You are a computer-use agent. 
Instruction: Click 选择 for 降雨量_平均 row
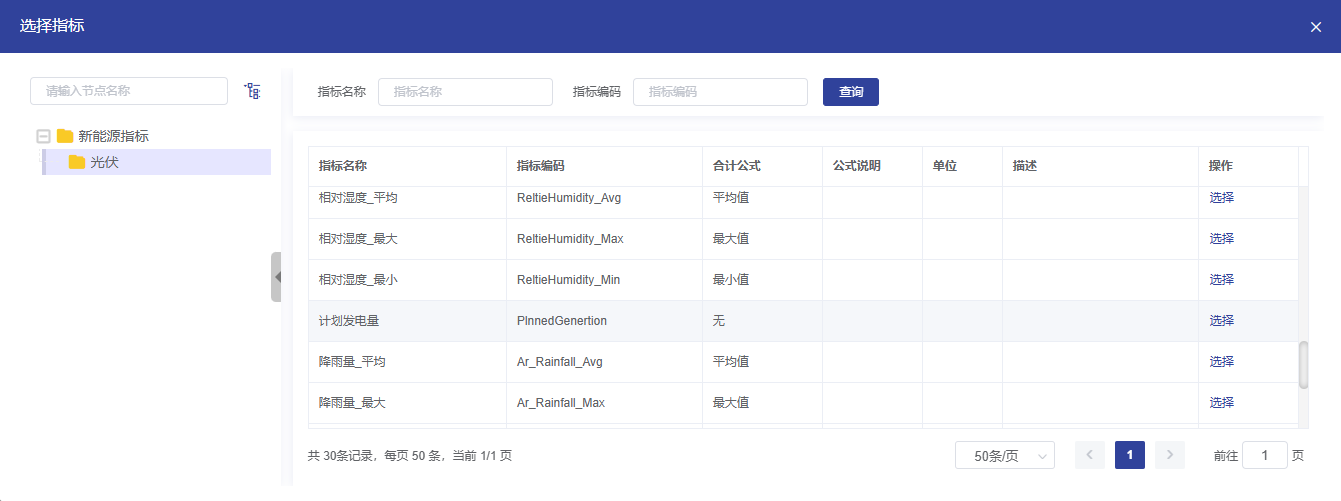(x=1221, y=362)
